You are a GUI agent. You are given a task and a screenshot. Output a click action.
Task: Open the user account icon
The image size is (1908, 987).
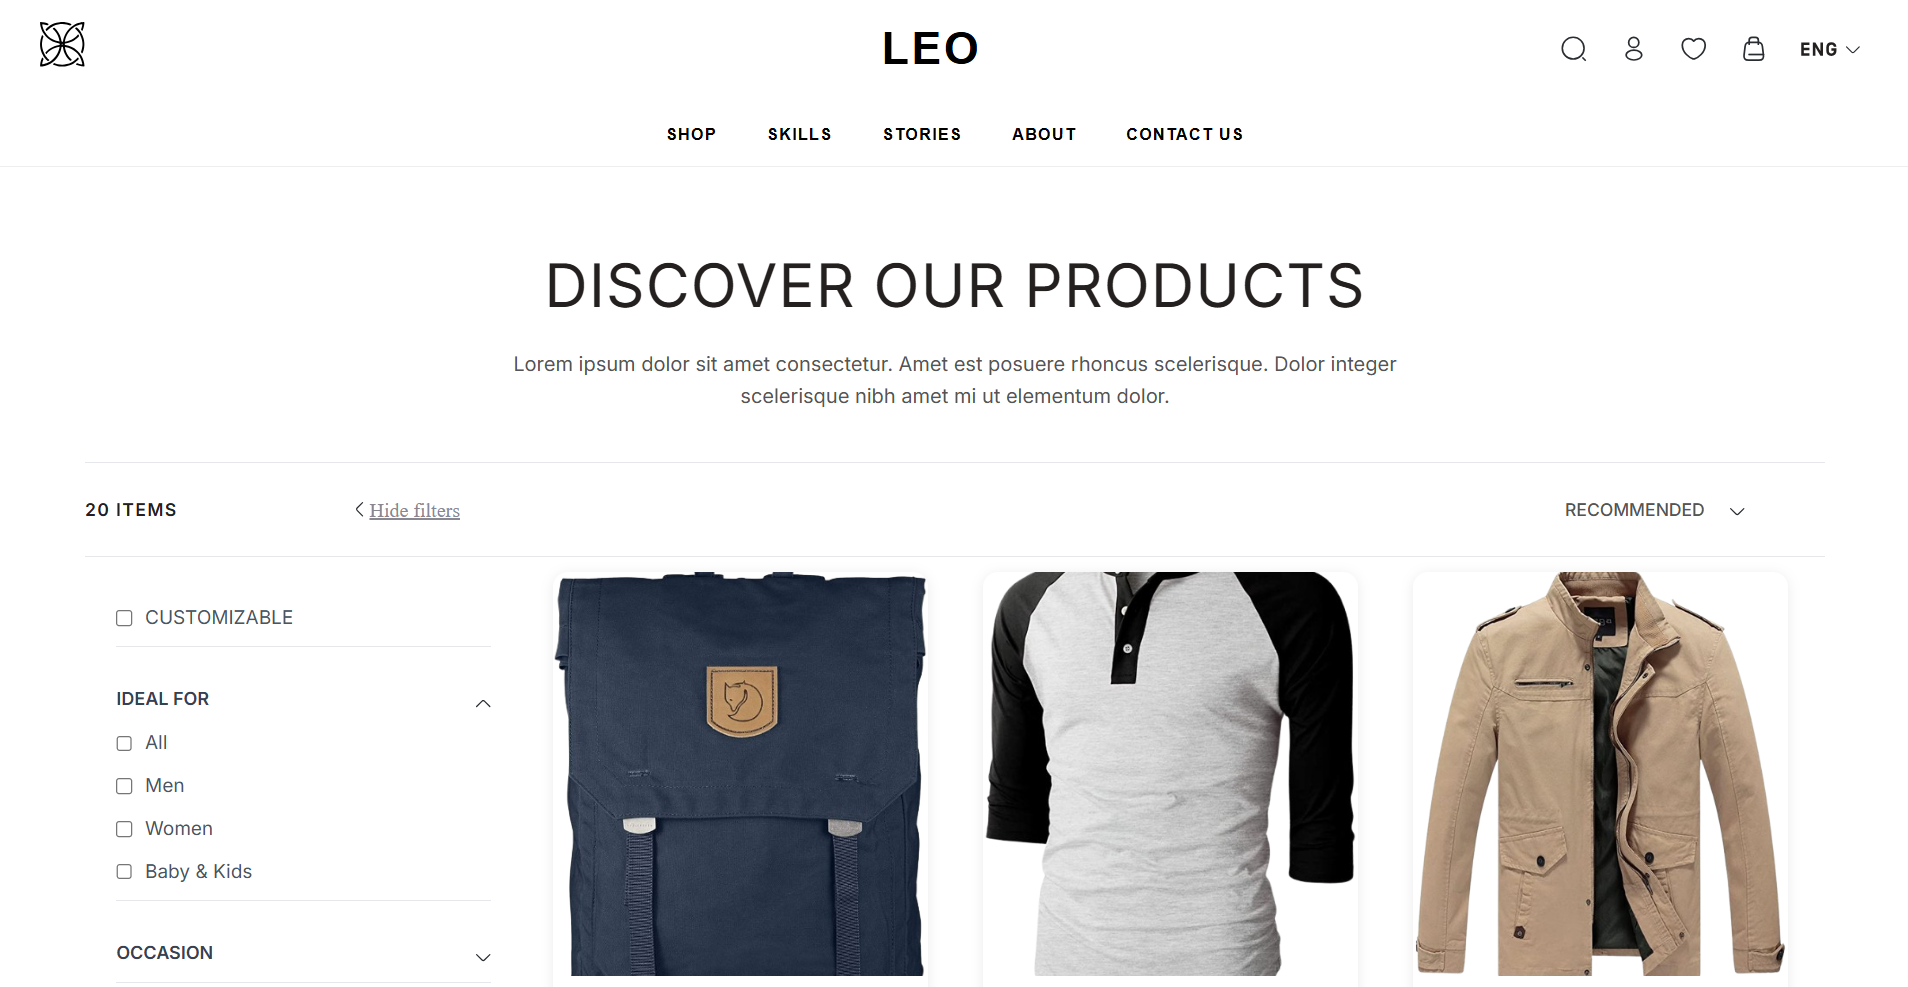pos(1634,49)
